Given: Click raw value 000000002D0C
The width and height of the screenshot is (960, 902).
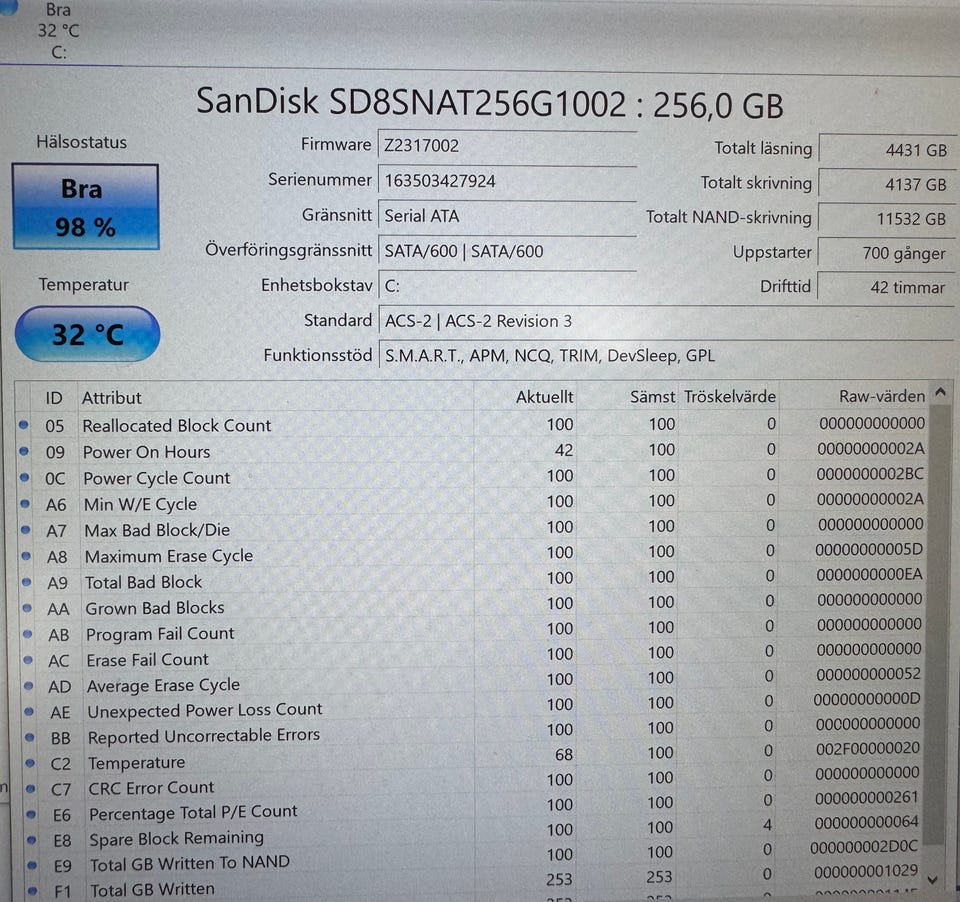Looking at the screenshot, I should tap(864, 847).
